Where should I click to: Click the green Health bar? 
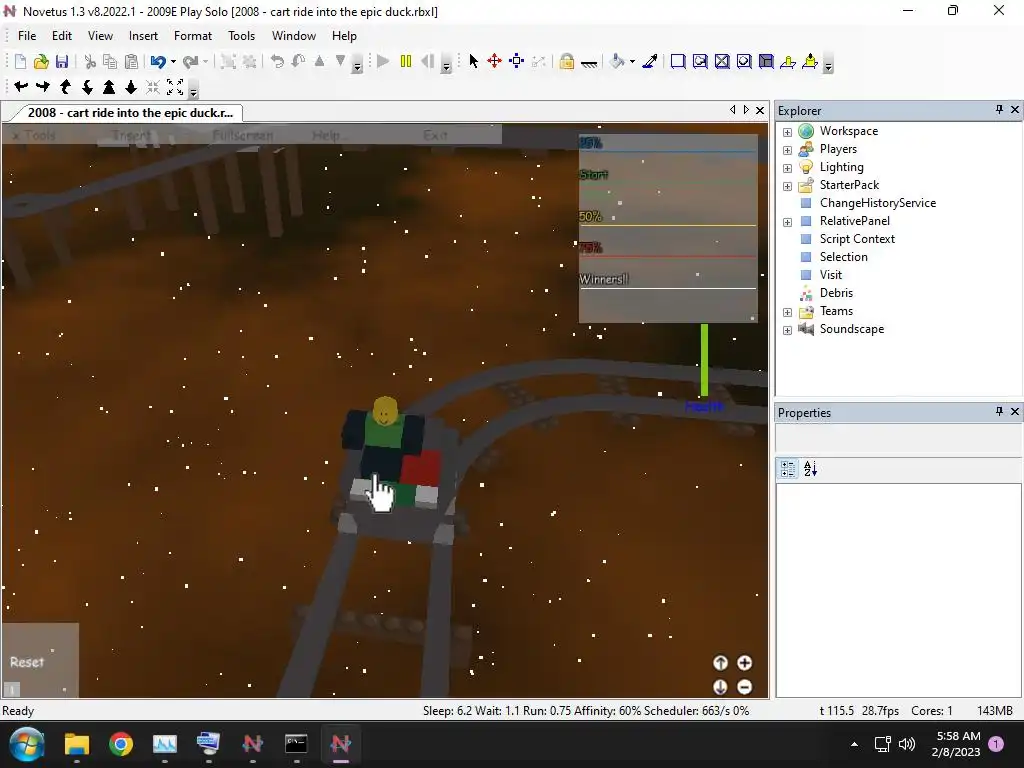(704, 360)
